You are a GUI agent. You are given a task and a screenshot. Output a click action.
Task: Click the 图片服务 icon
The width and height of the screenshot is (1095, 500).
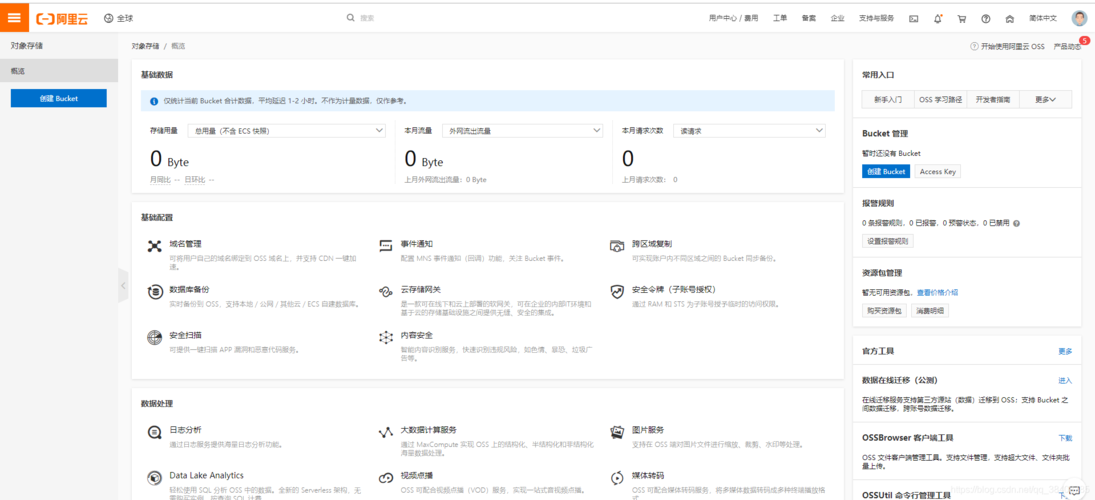tap(617, 432)
